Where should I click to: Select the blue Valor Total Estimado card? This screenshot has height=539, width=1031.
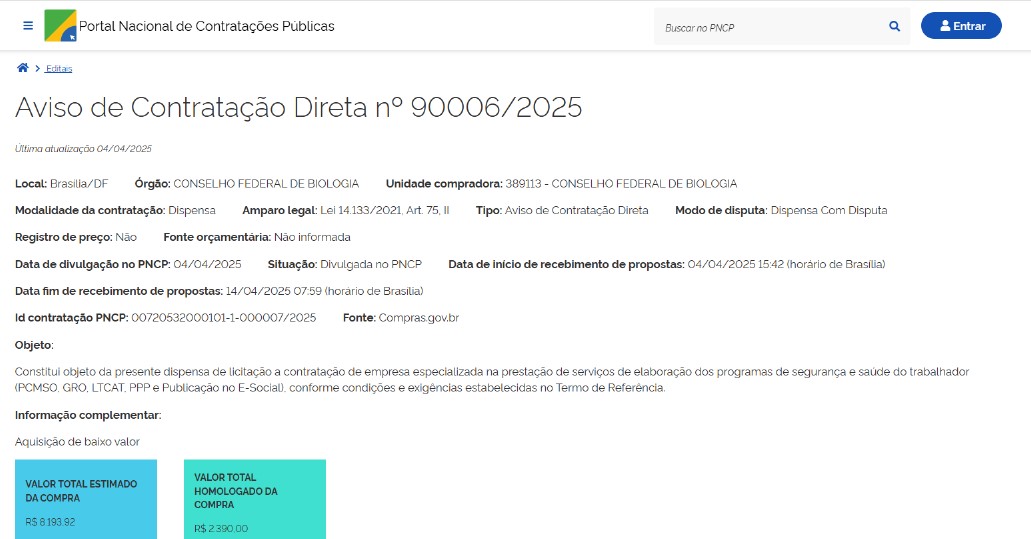tap(86, 499)
